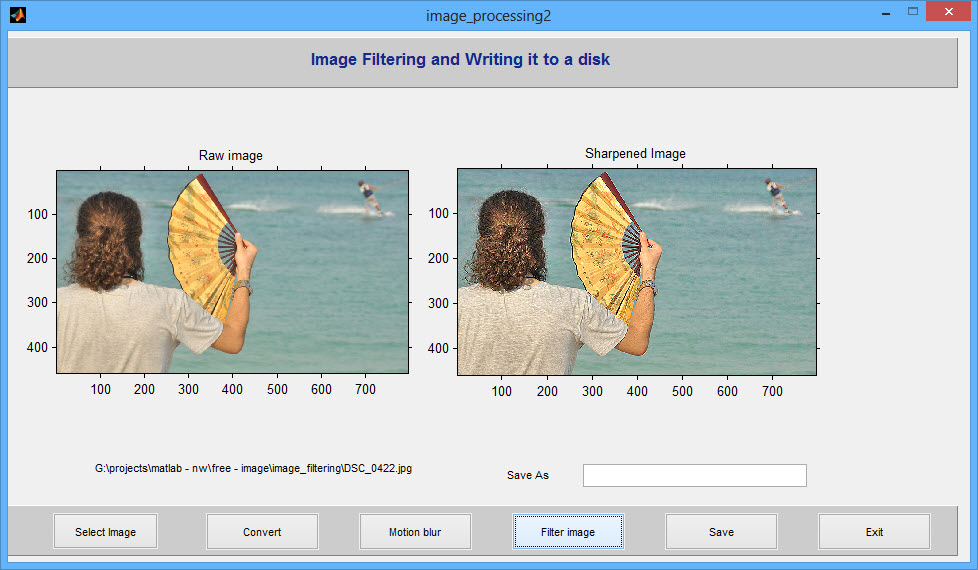Click the image_processing2 title bar text
The width and height of the screenshot is (978, 570).
pos(488,16)
